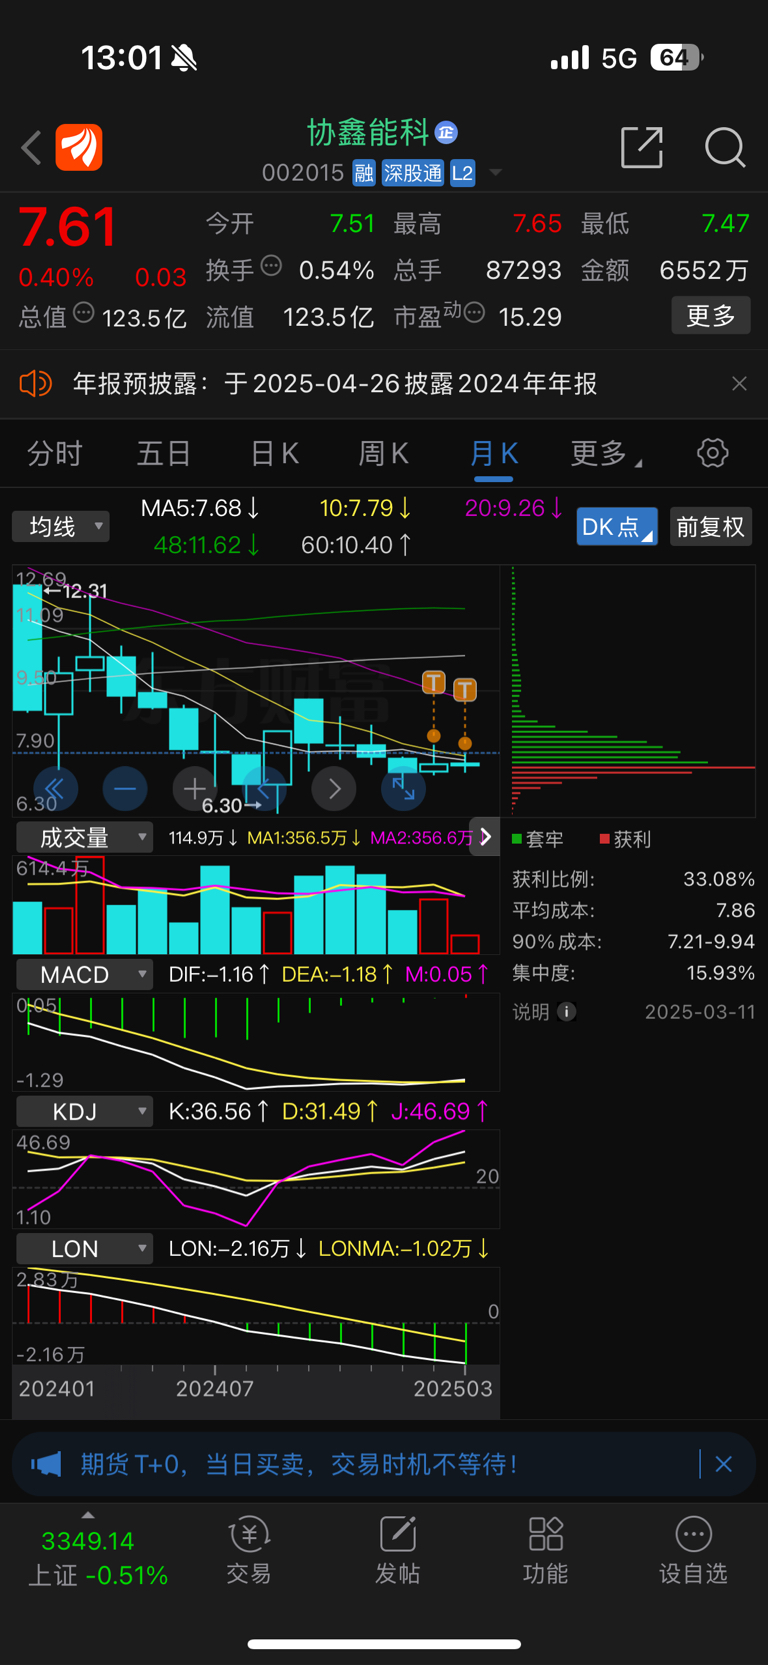Open 发帖 post composer
The height and width of the screenshot is (1665, 769).
(x=397, y=1551)
